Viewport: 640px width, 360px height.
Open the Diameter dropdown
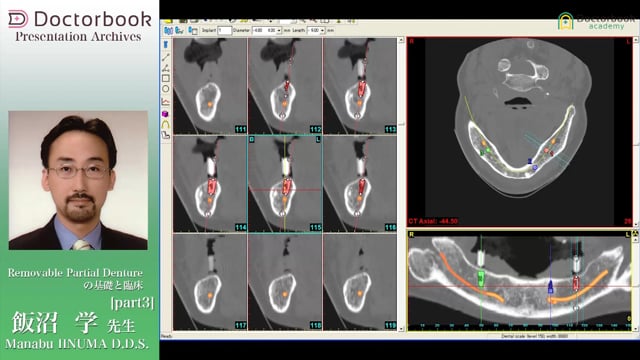pos(279,31)
